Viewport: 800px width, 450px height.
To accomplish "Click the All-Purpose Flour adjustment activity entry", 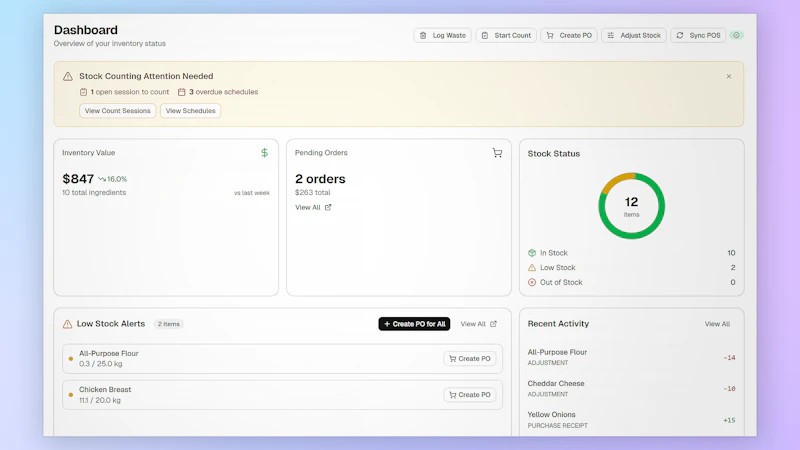I will pyautogui.click(x=632, y=357).
